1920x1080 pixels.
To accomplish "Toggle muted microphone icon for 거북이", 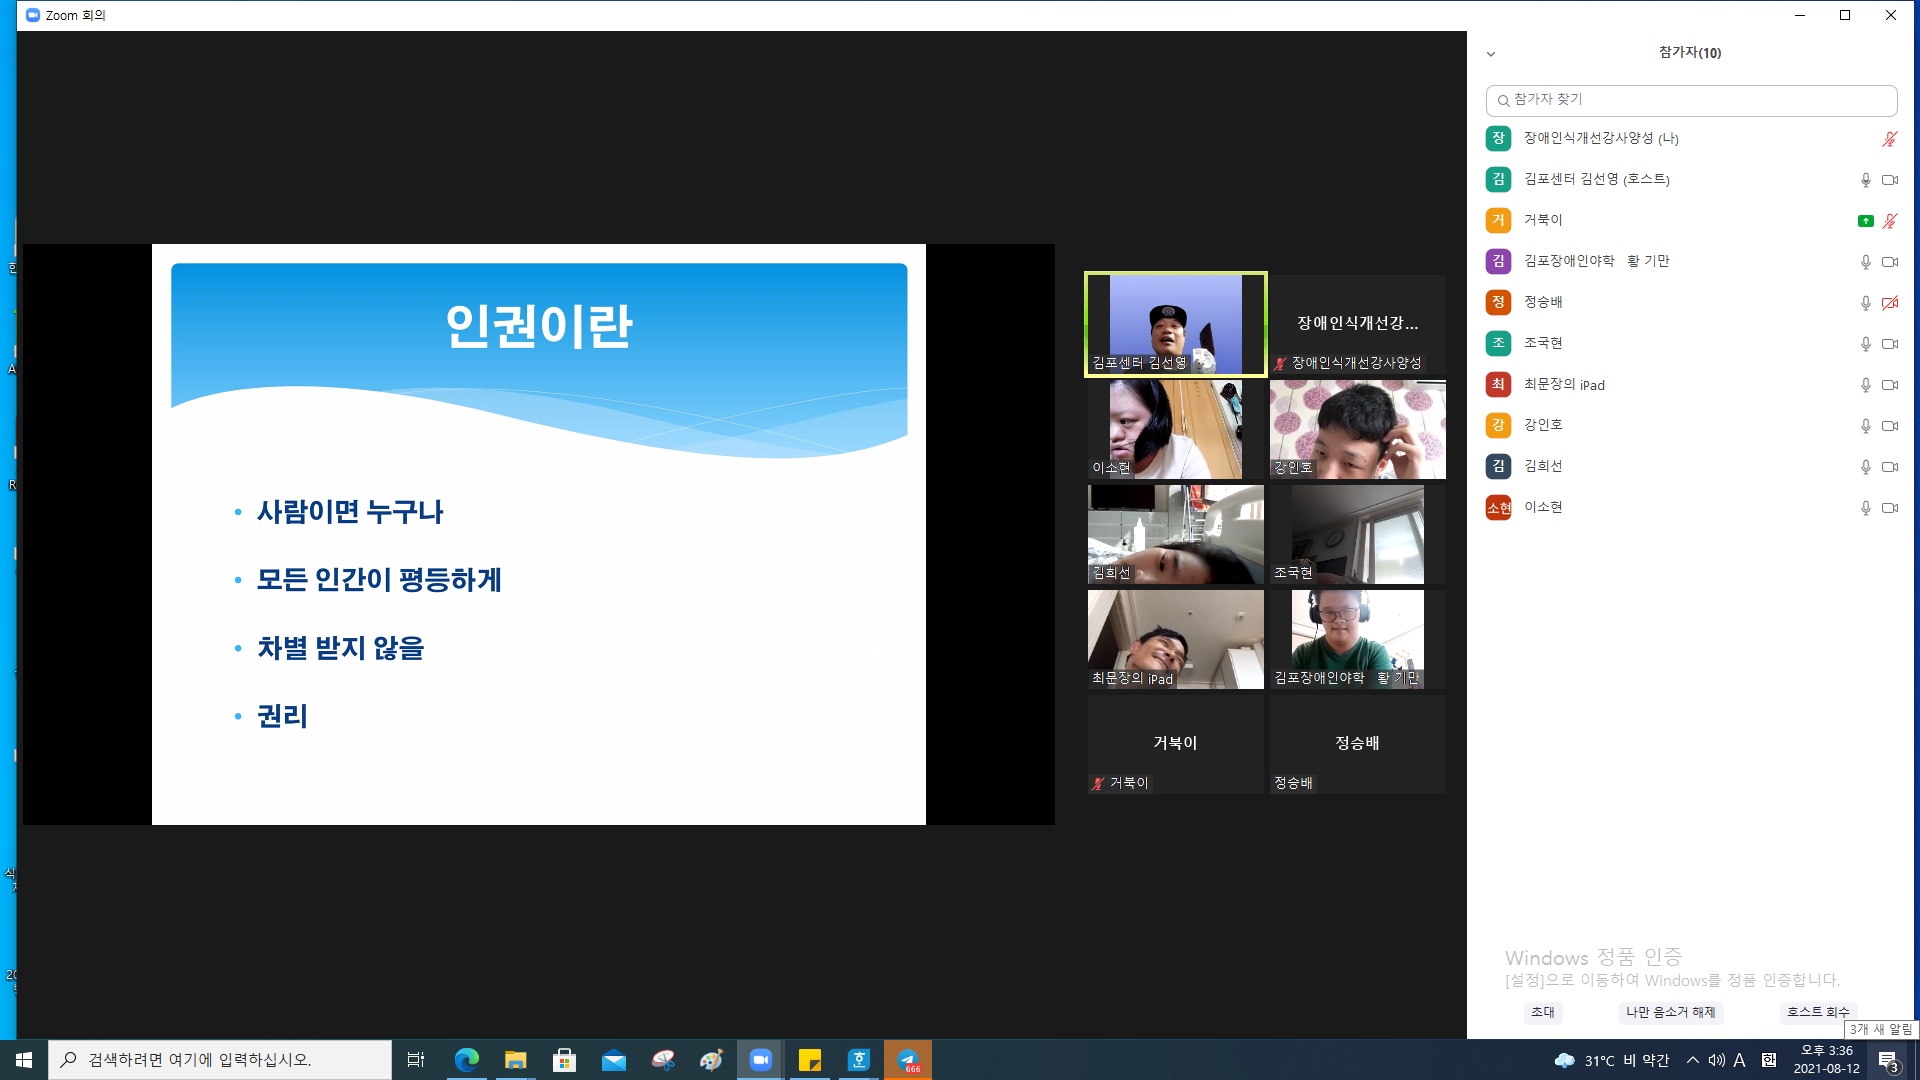I will [x=1890, y=221].
